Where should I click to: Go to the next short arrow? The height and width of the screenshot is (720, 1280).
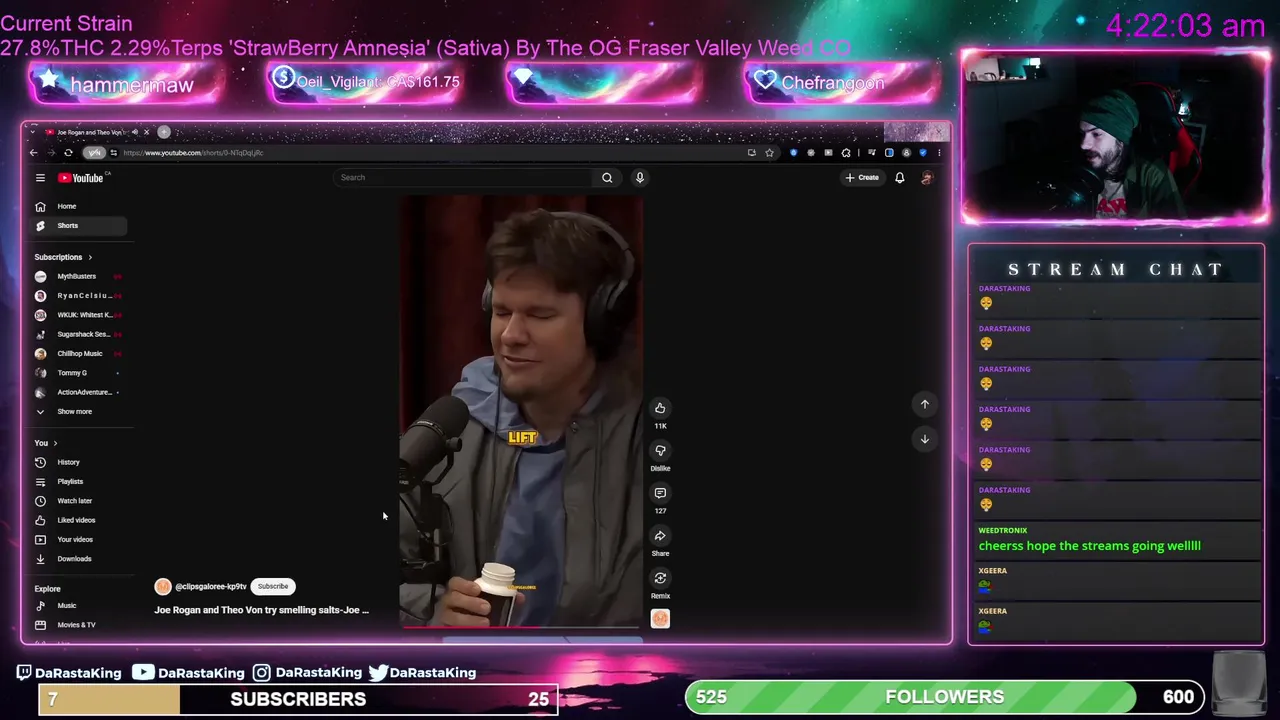pos(925,439)
